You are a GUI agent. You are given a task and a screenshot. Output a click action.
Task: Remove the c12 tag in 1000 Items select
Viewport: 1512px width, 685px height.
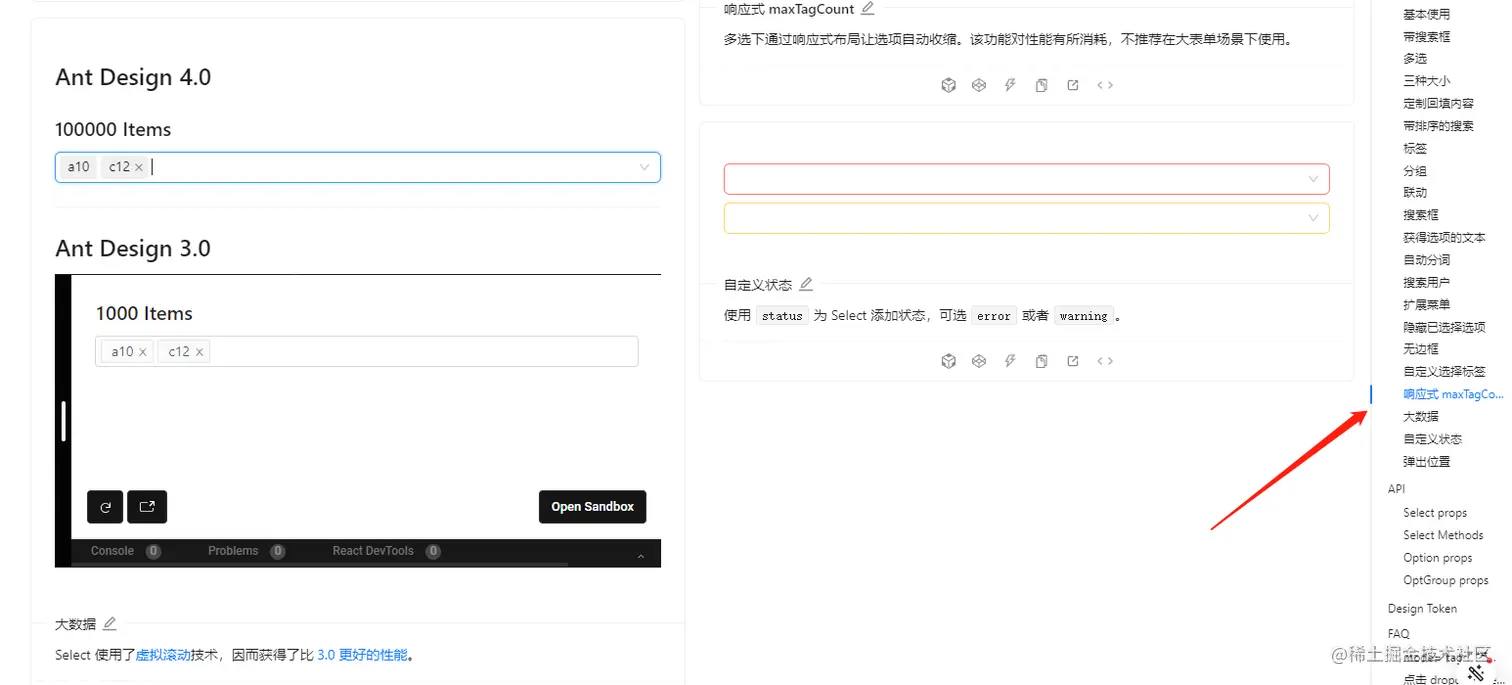[200, 351]
